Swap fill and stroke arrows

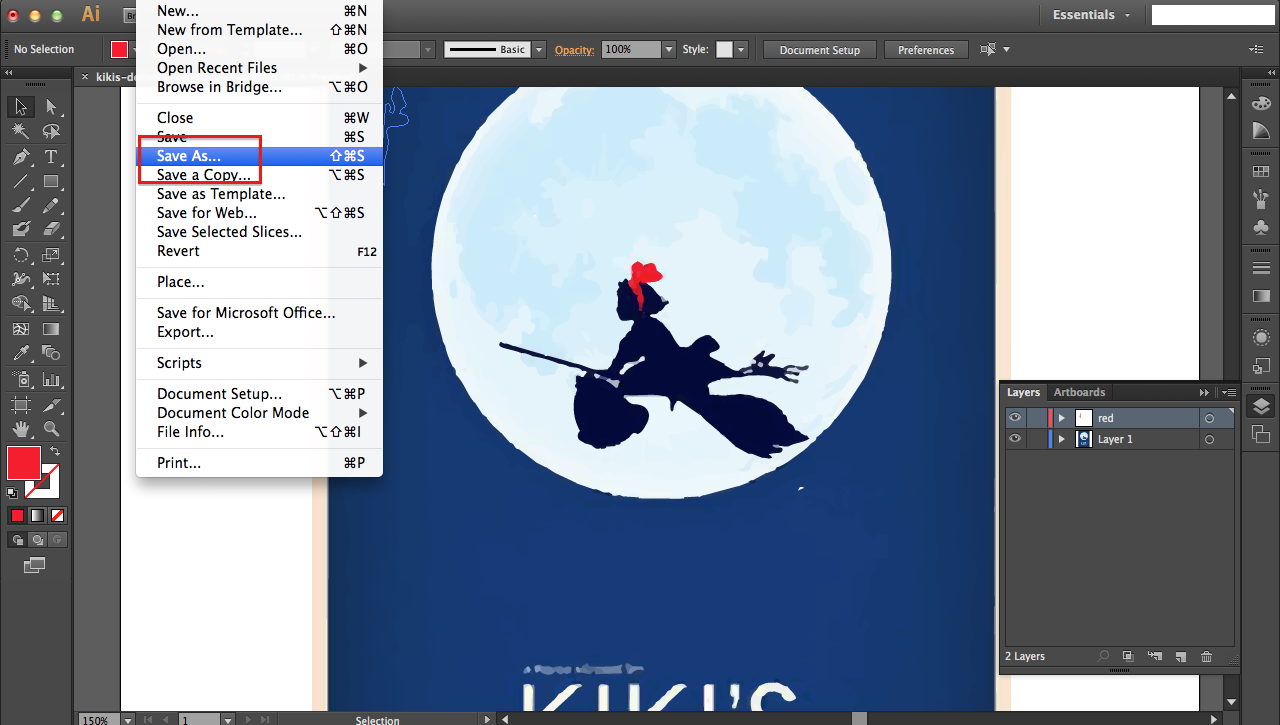click(55, 452)
